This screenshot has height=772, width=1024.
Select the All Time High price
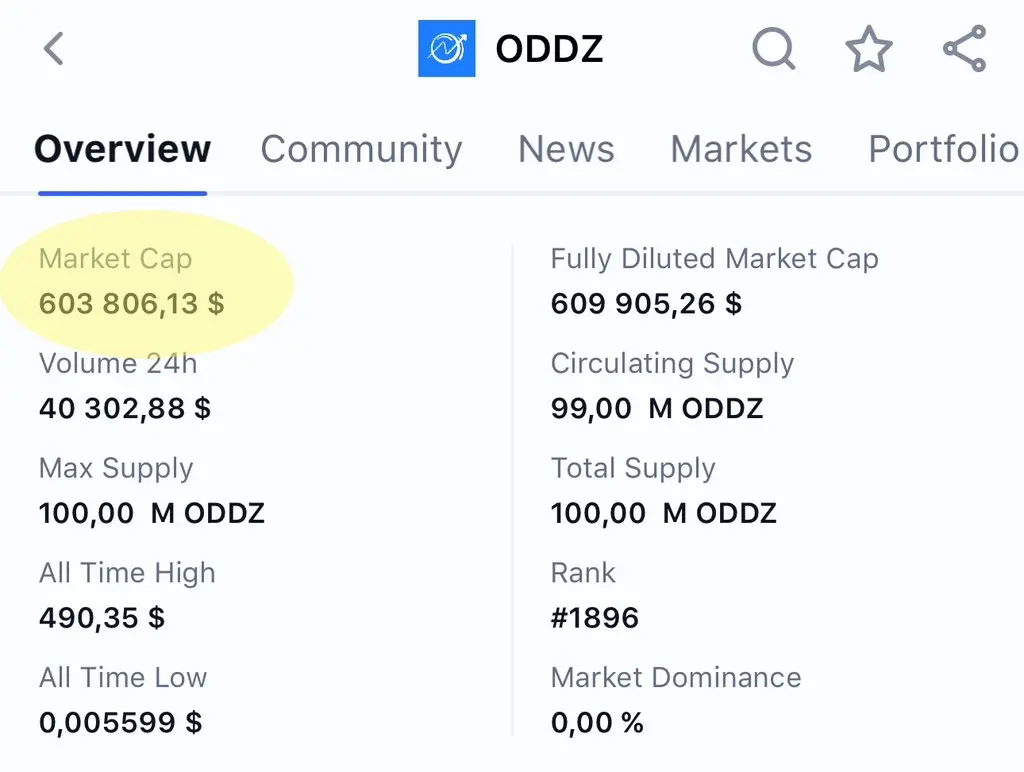(x=102, y=617)
